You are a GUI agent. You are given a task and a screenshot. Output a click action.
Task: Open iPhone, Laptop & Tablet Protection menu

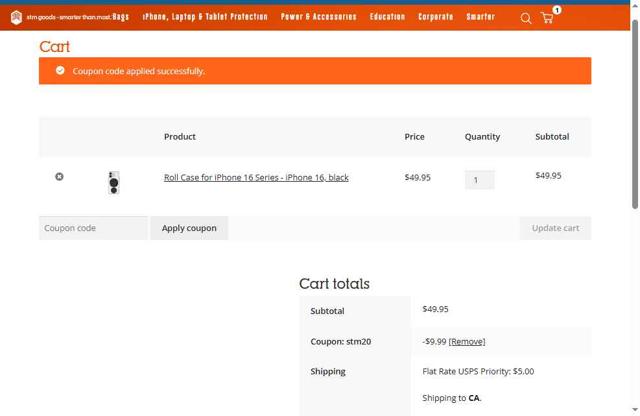[205, 17]
